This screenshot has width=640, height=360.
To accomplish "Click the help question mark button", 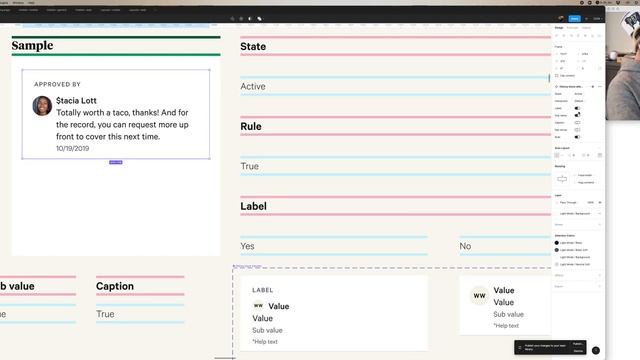I will [596, 350].
